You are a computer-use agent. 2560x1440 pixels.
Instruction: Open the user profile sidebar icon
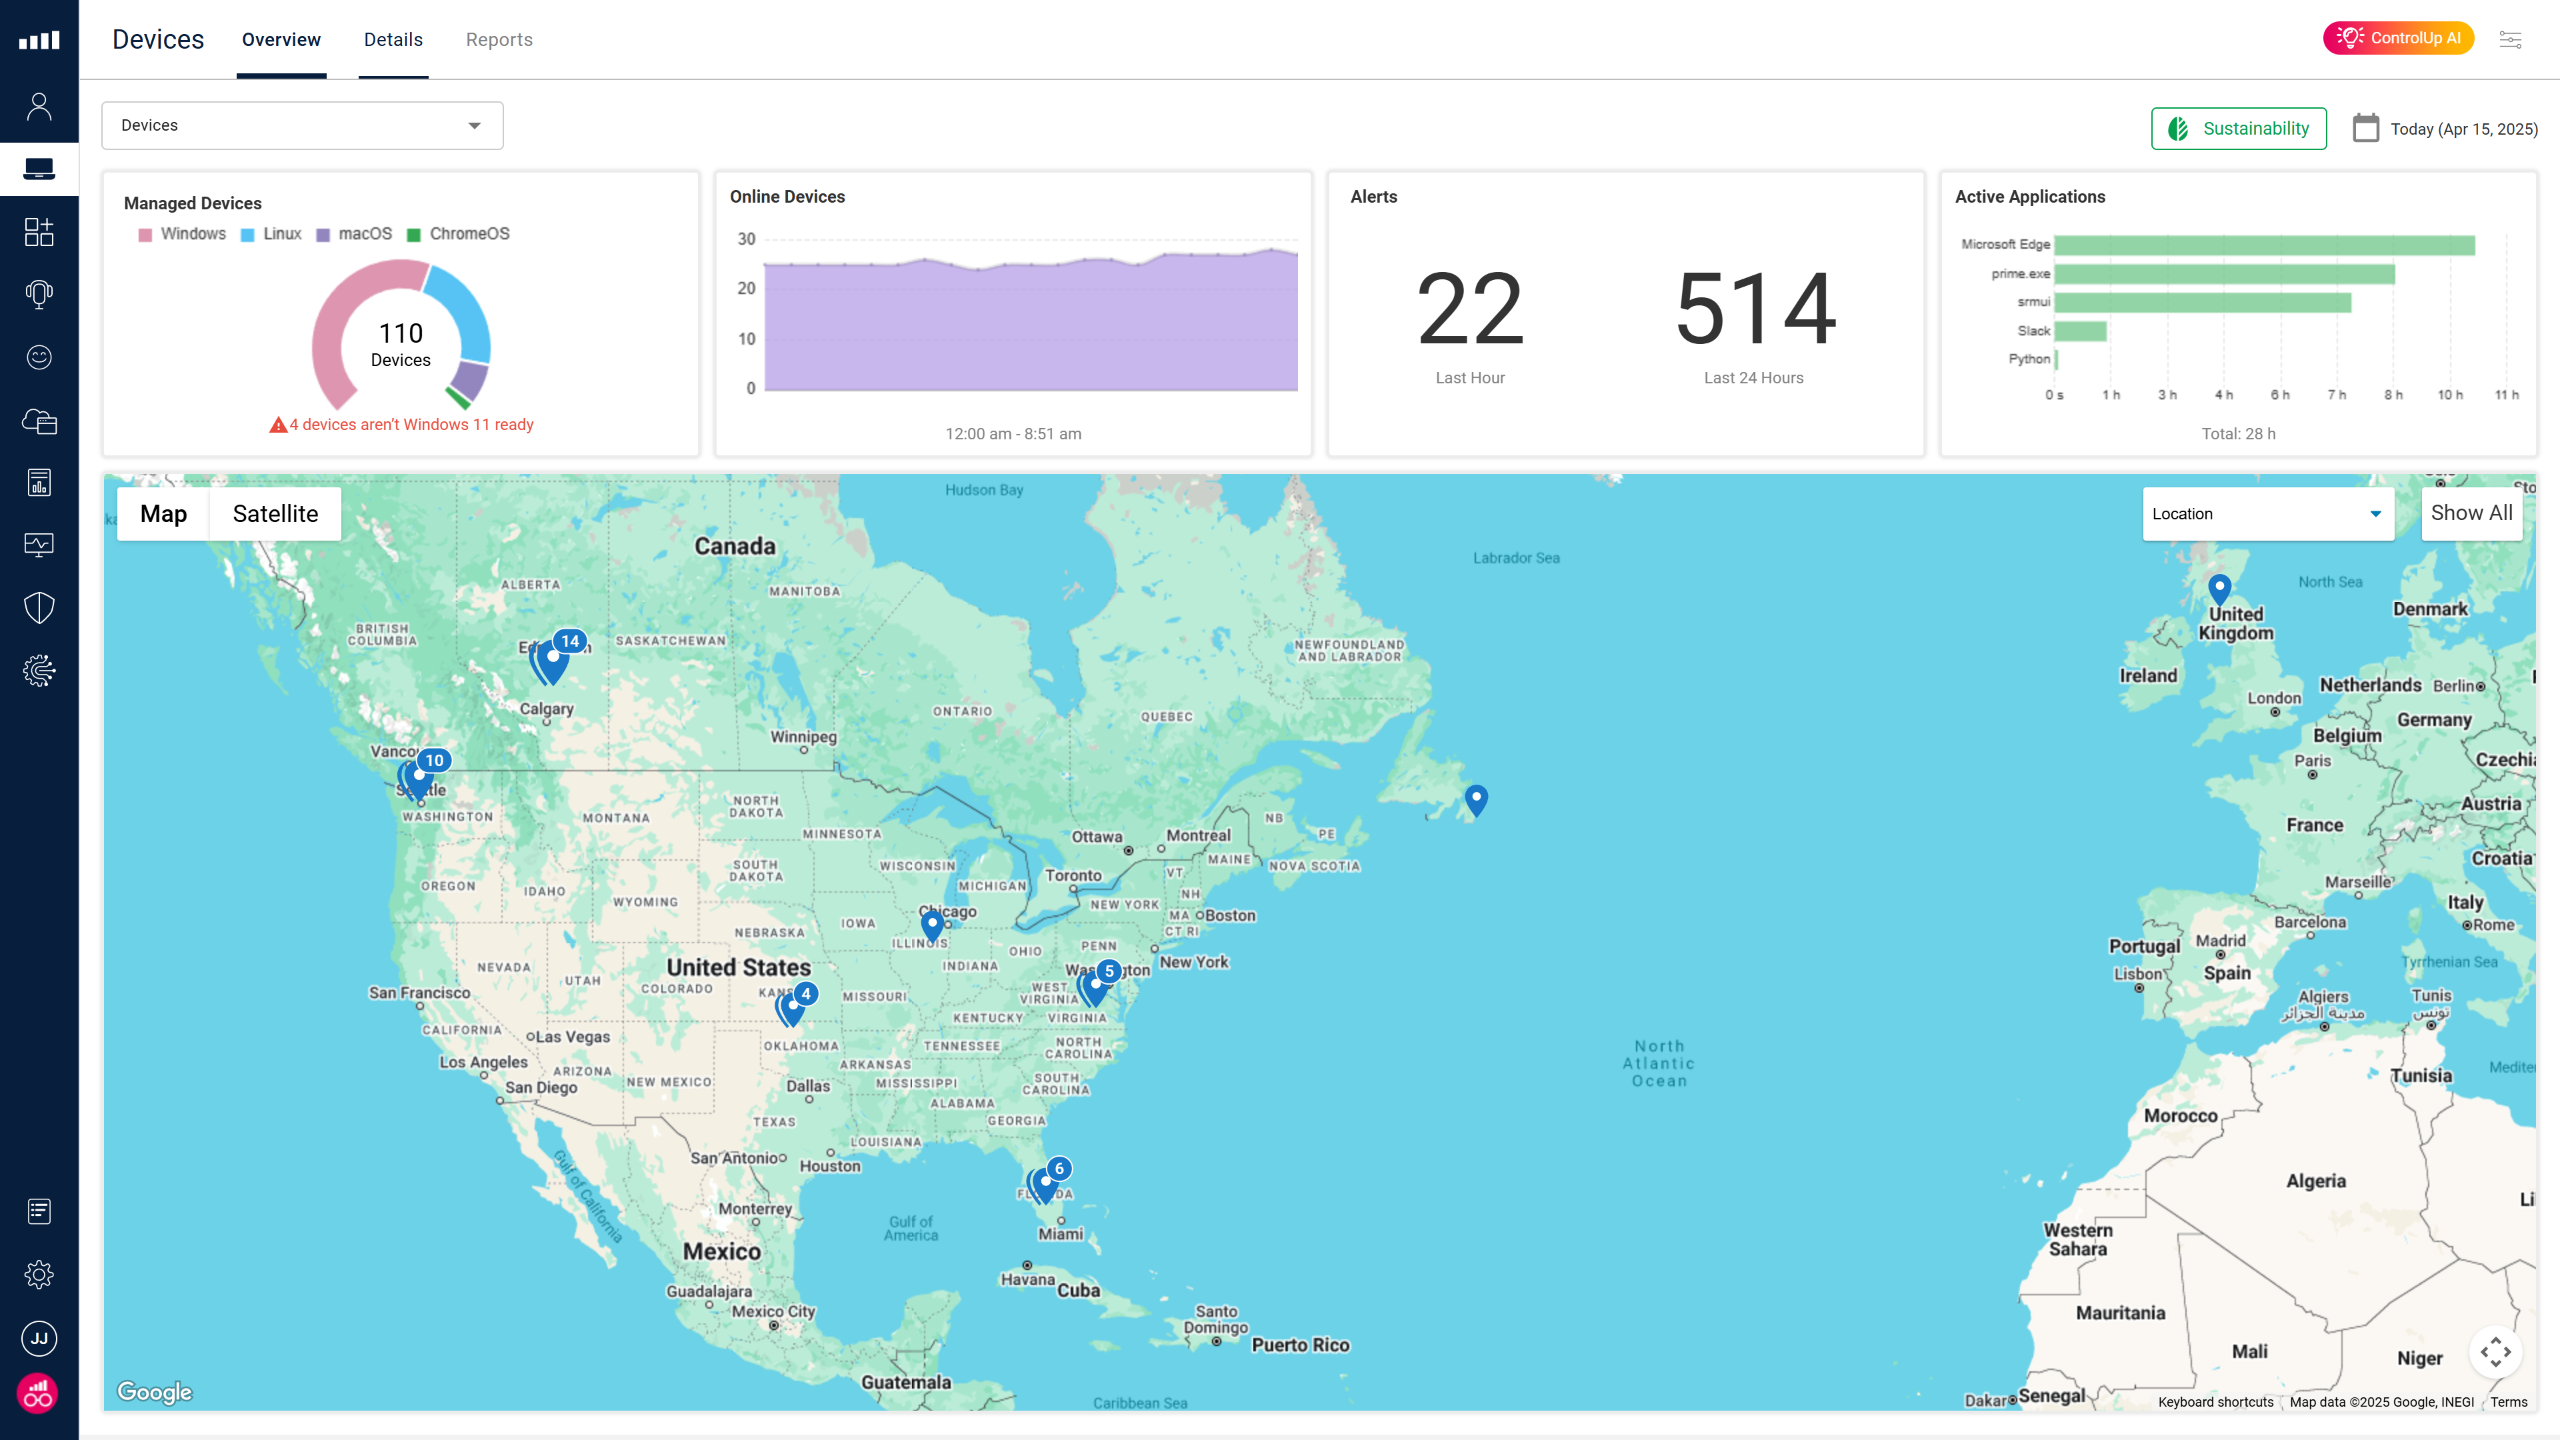click(39, 106)
